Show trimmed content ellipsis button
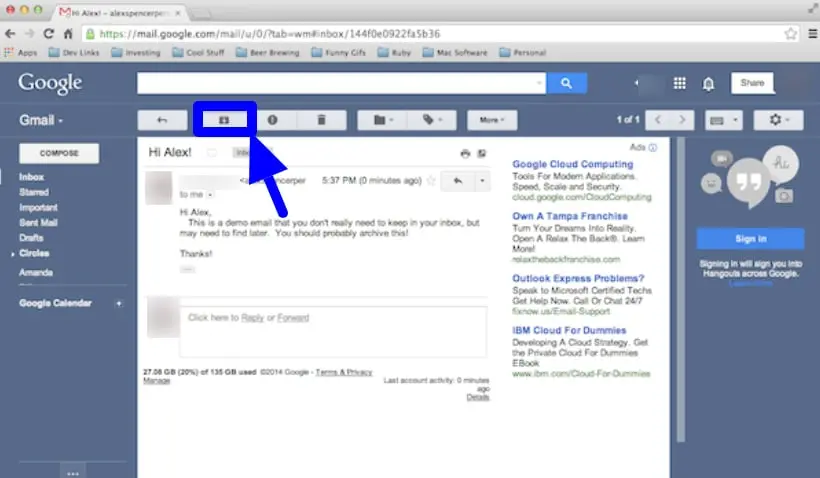Viewport: 820px width, 478px height. coord(188,269)
